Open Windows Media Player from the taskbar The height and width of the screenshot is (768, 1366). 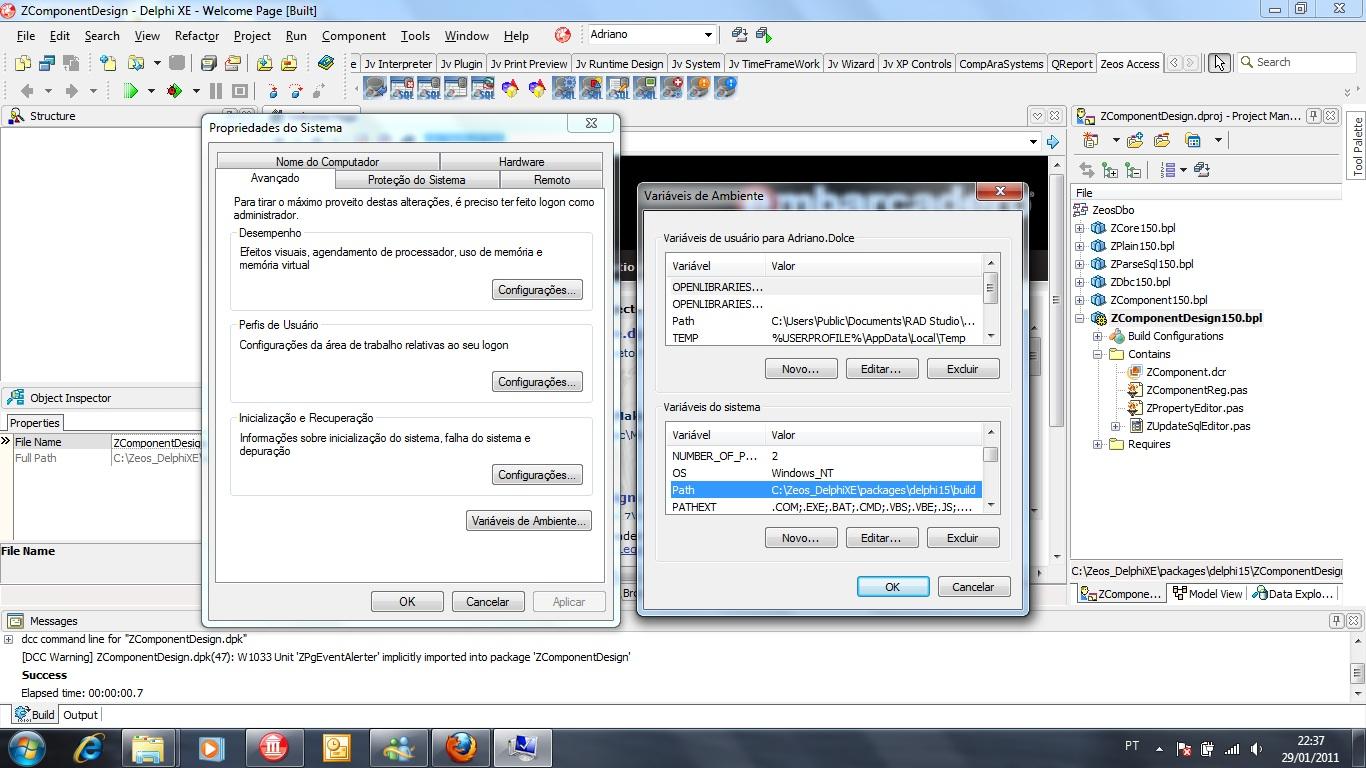pos(211,748)
